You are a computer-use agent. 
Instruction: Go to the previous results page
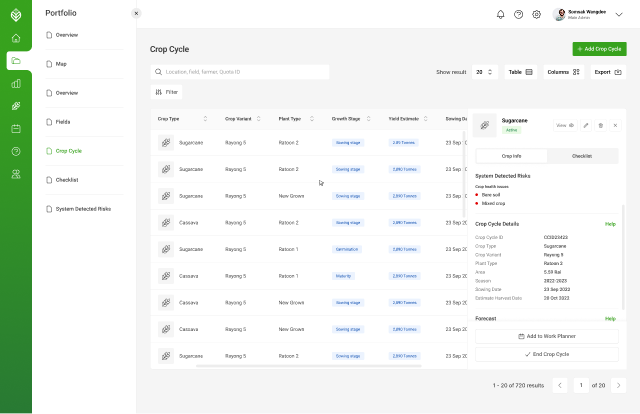pos(560,385)
